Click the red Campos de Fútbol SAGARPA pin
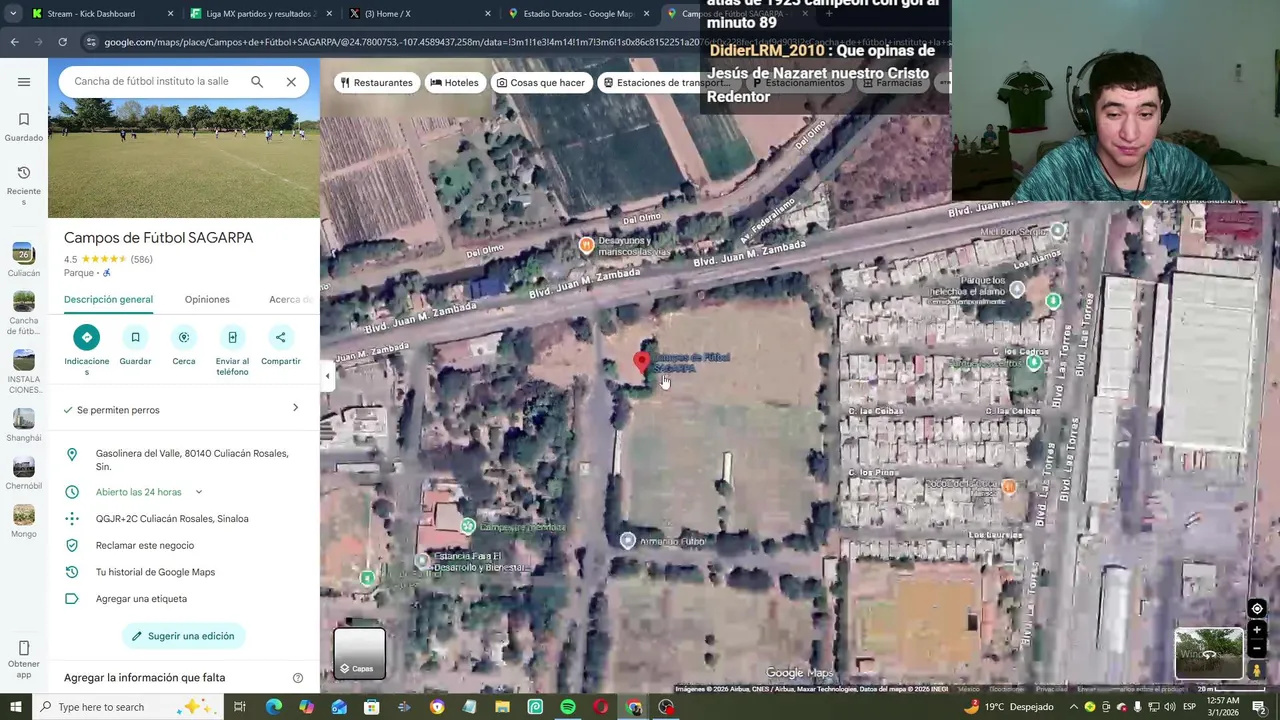Screen dimensions: 1280x720 (x=642, y=364)
